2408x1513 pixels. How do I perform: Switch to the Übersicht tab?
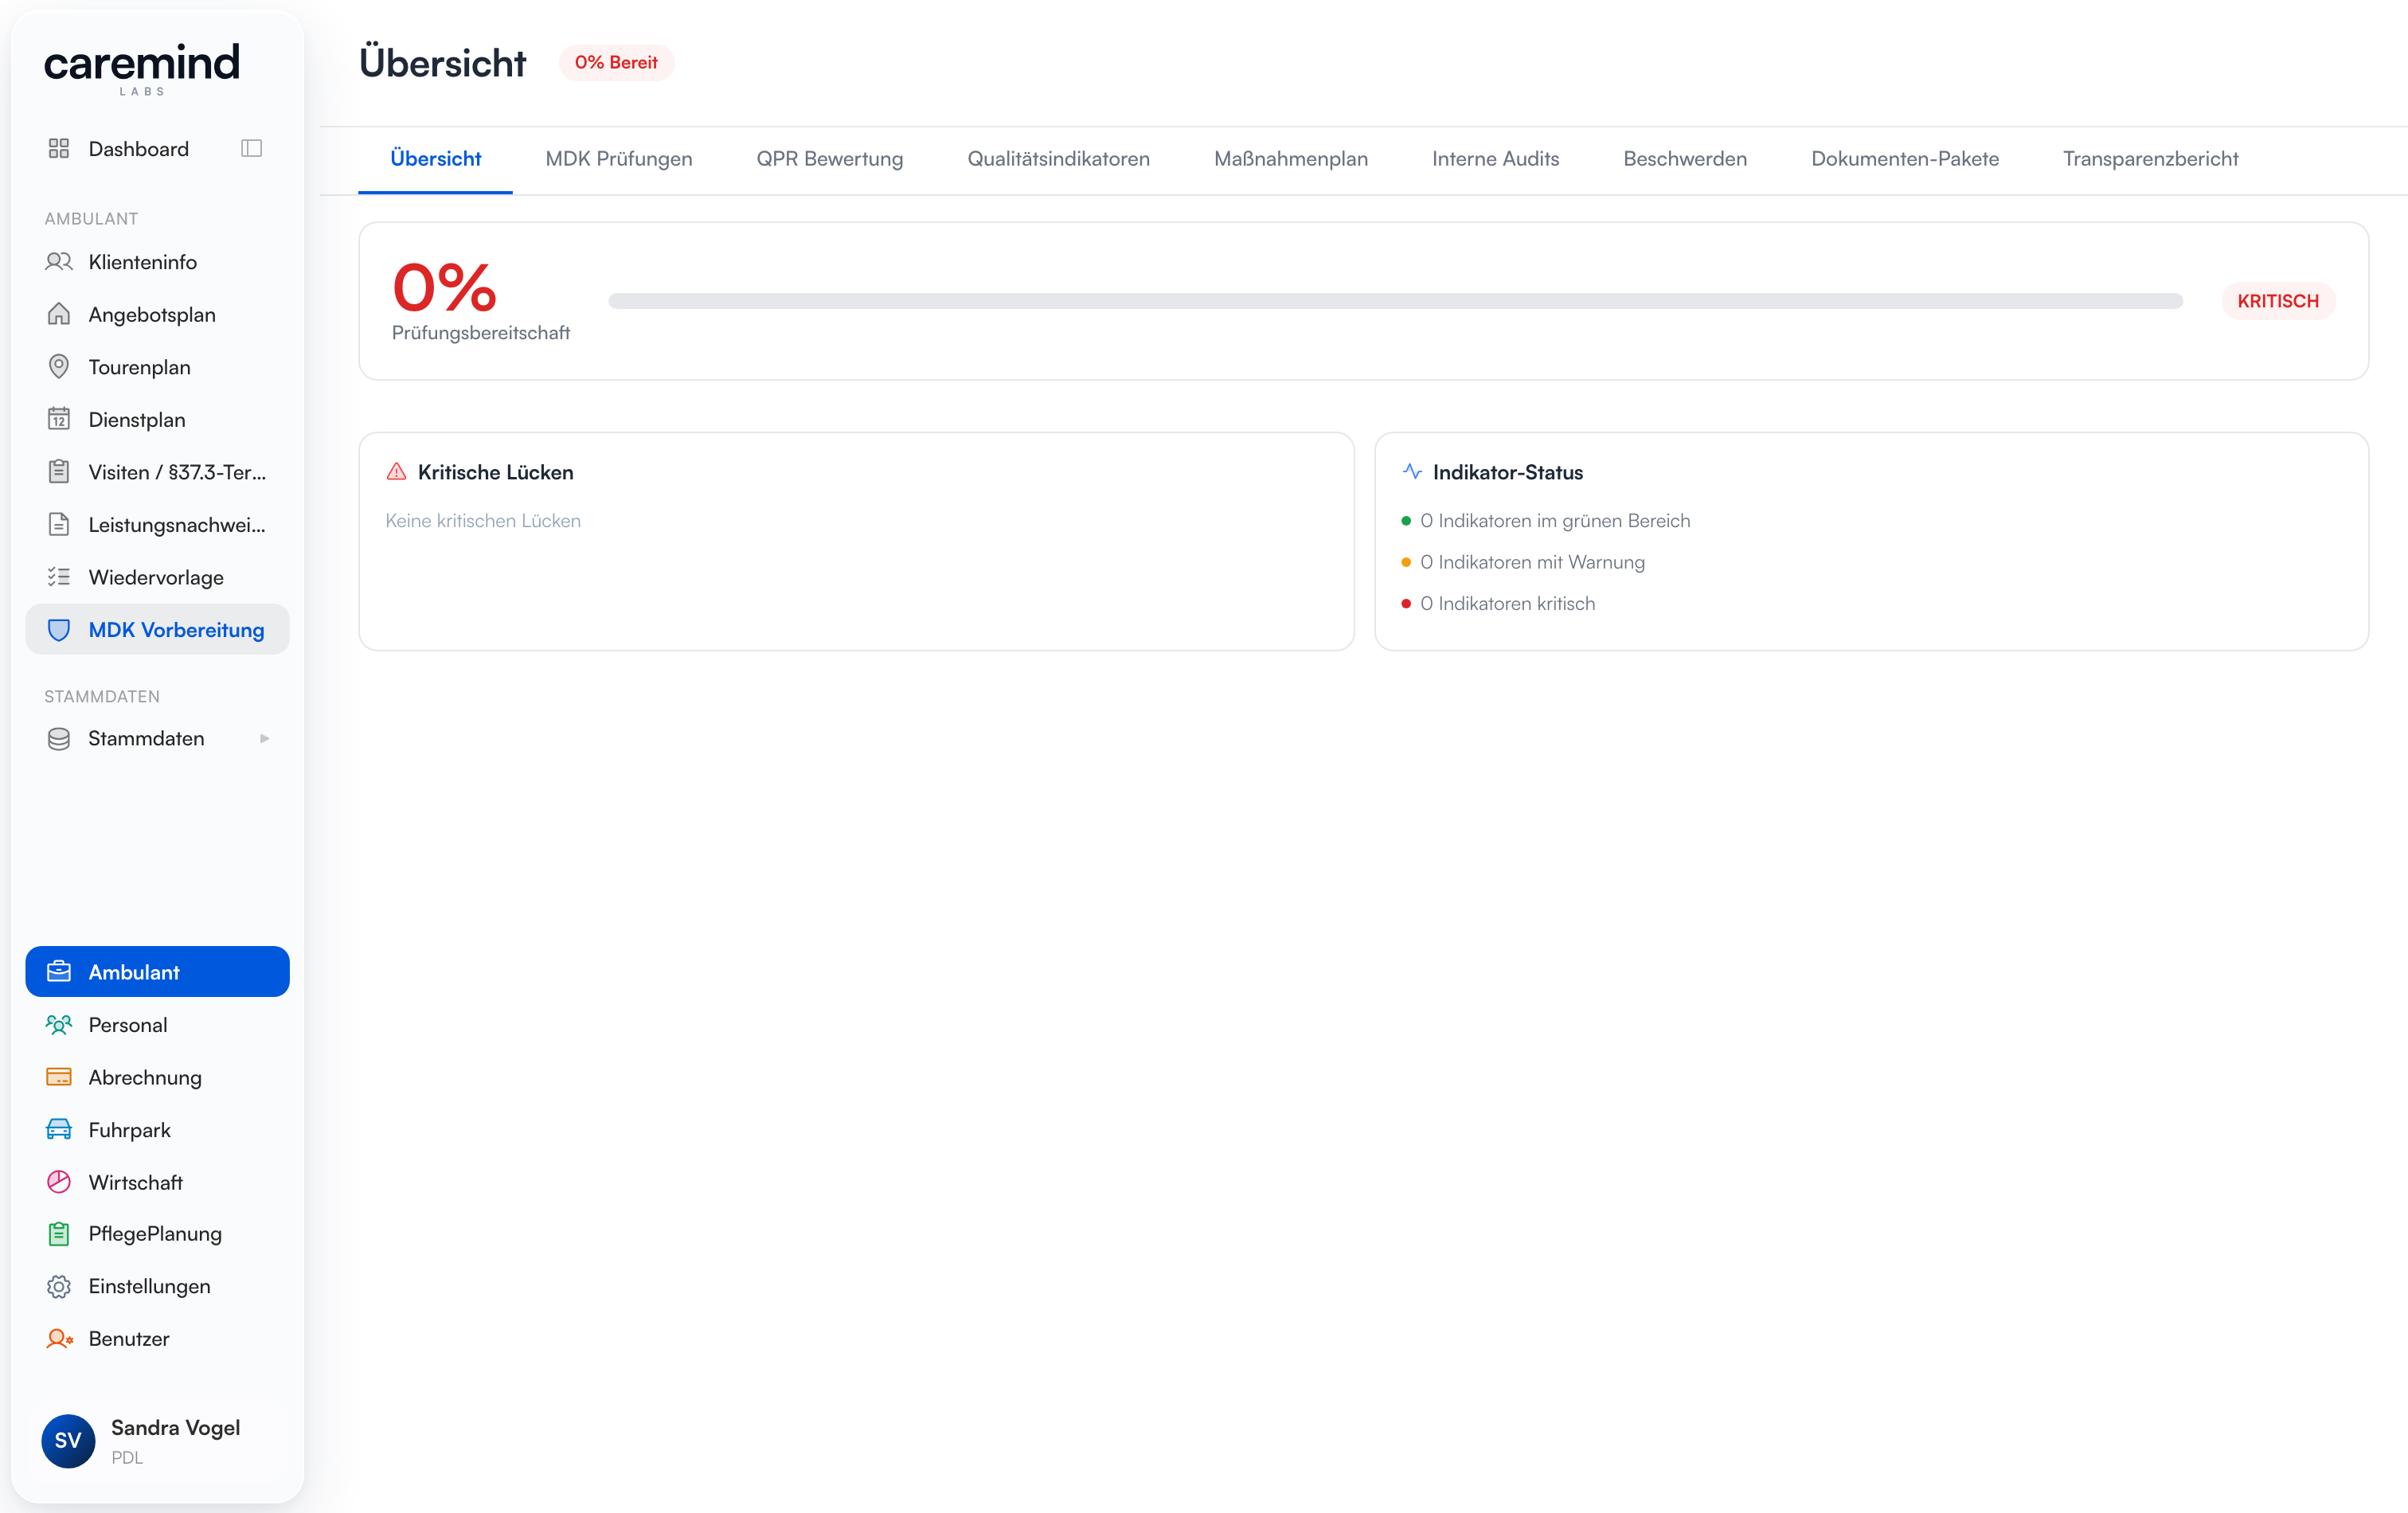[x=436, y=159]
